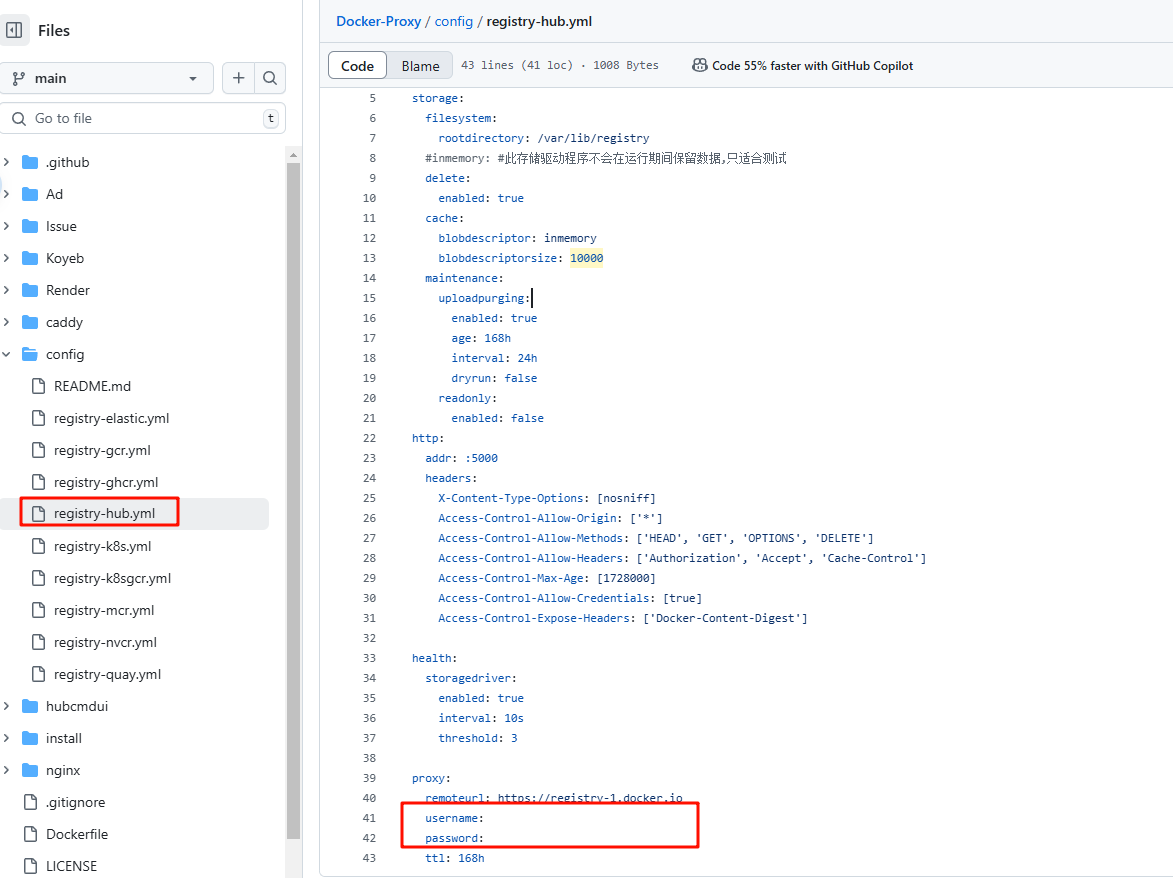Click the add file plus icon
The image size is (1173, 878).
click(238, 78)
